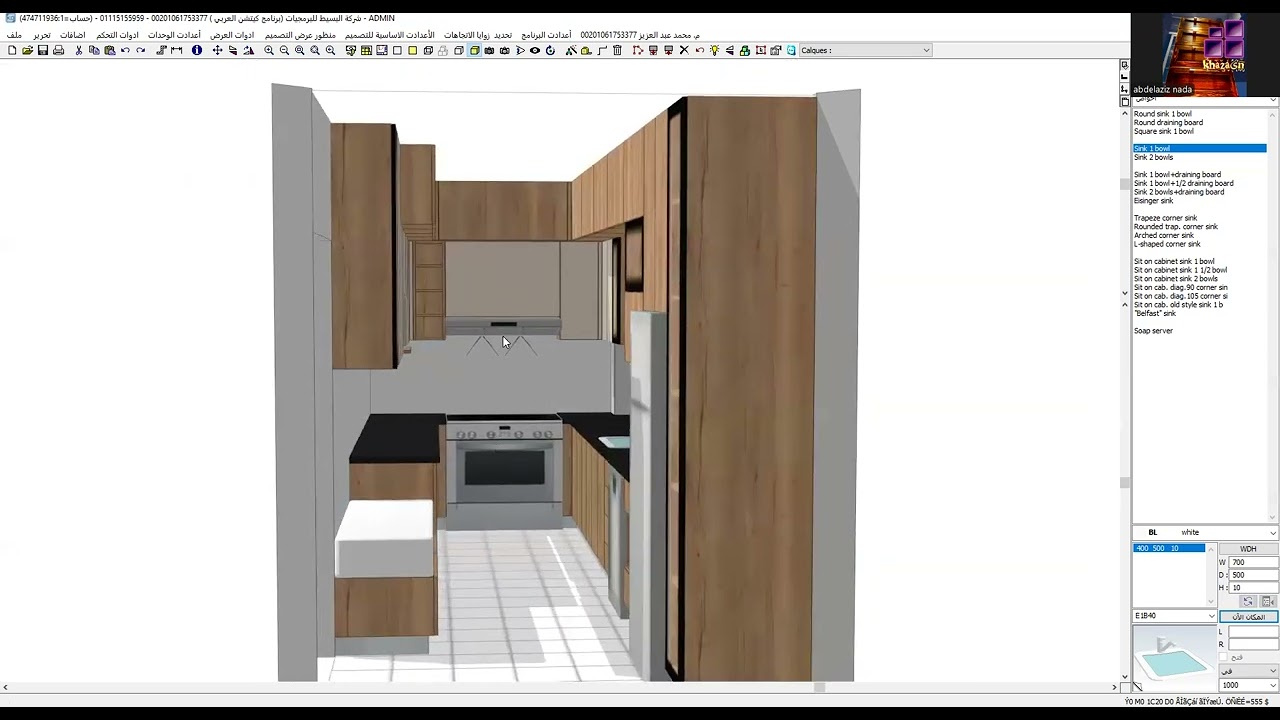Select 'Square sink 1 bowl' item
Image resolution: width=1280 pixels, height=720 pixels.
tap(1163, 131)
